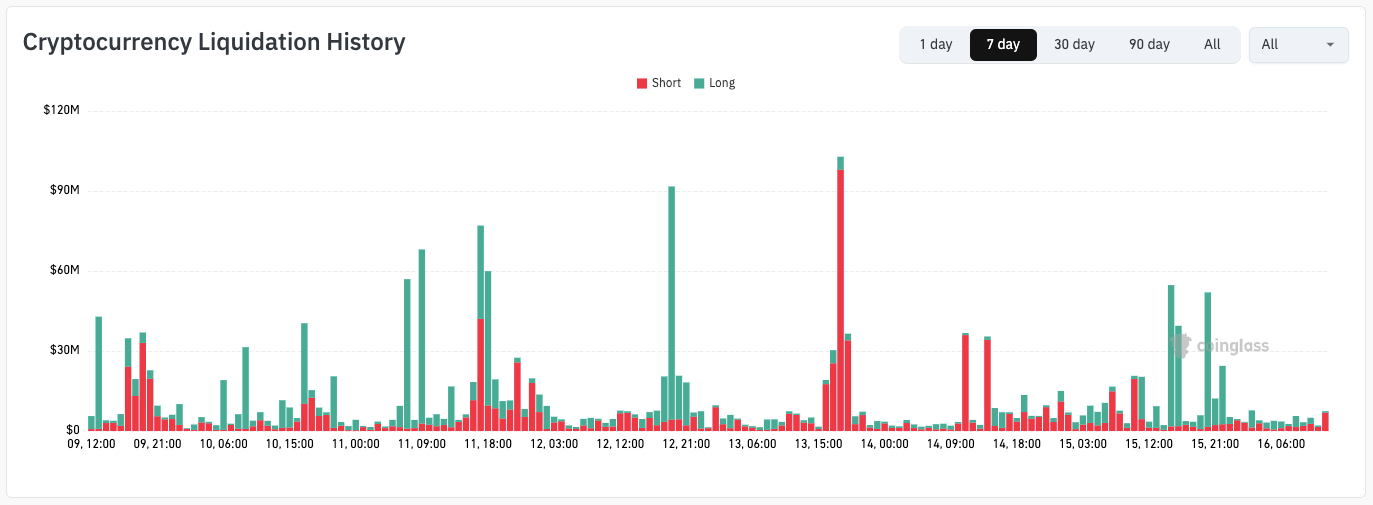Click the tallest red bar above $90M
This screenshot has height=505, width=1373.
[841, 299]
